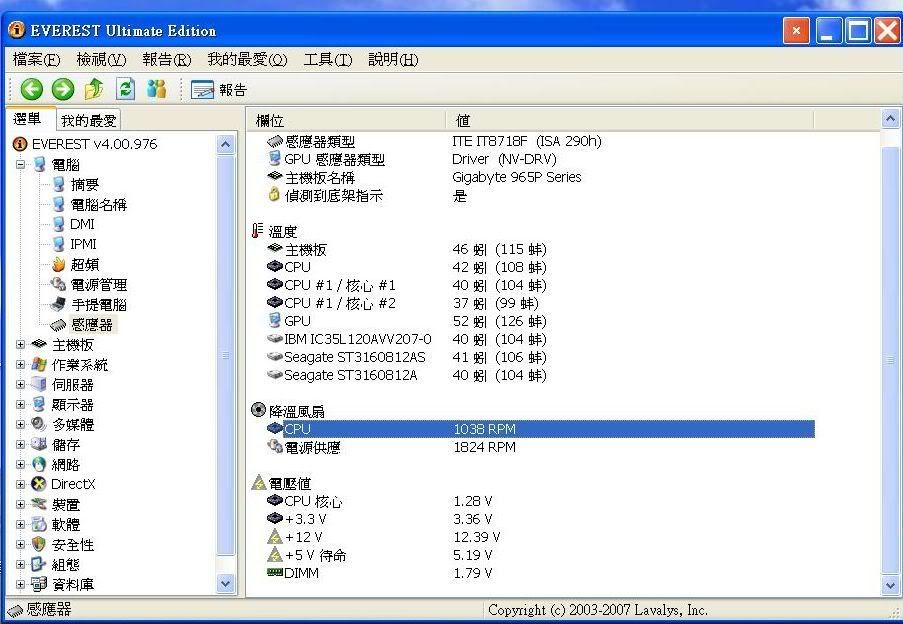Expand the 伺服器 tree node
The height and width of the screenshot is (624, 903).
pos(21,385)
